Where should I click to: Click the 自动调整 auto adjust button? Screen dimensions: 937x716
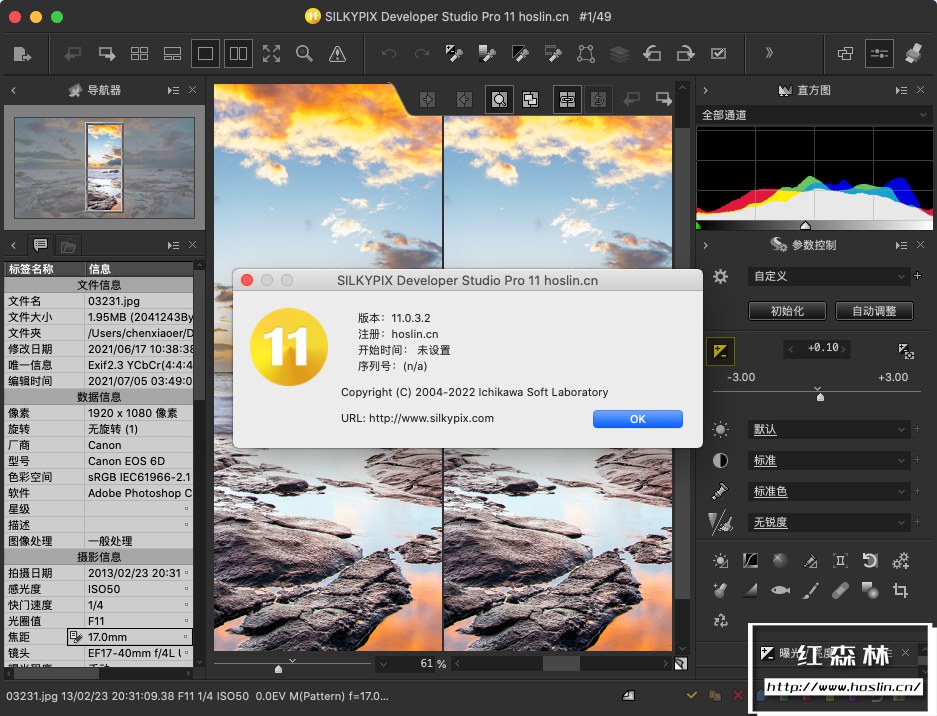(874, 311)
